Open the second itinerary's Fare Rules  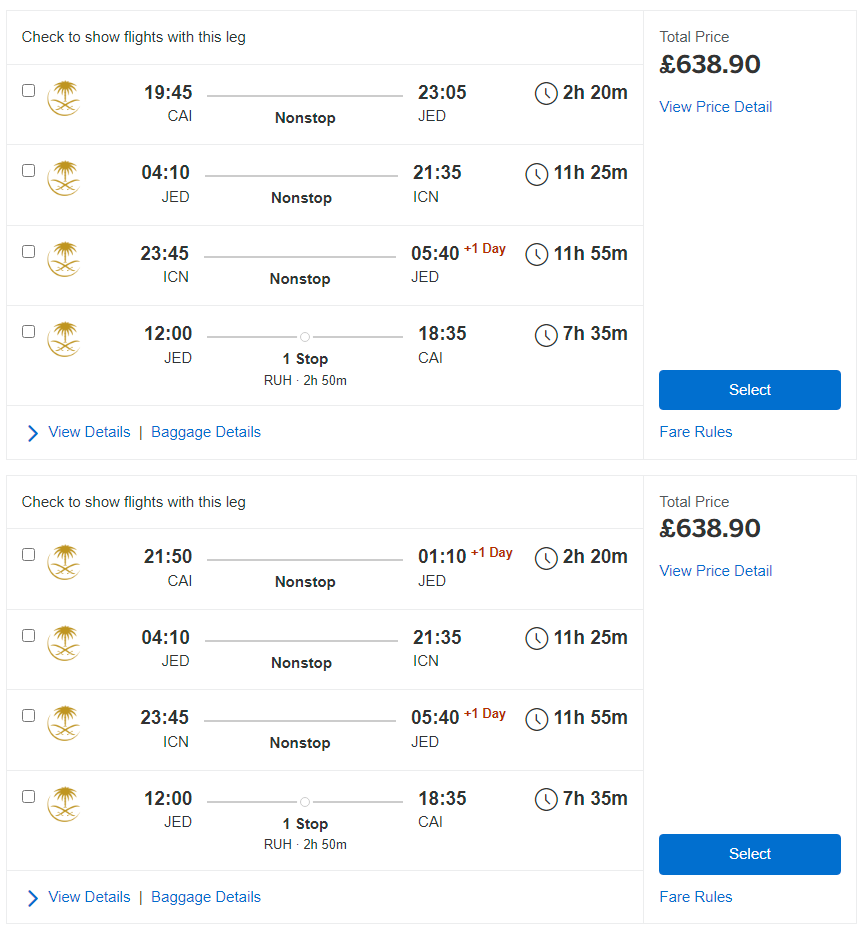click(x=695, y=897)
